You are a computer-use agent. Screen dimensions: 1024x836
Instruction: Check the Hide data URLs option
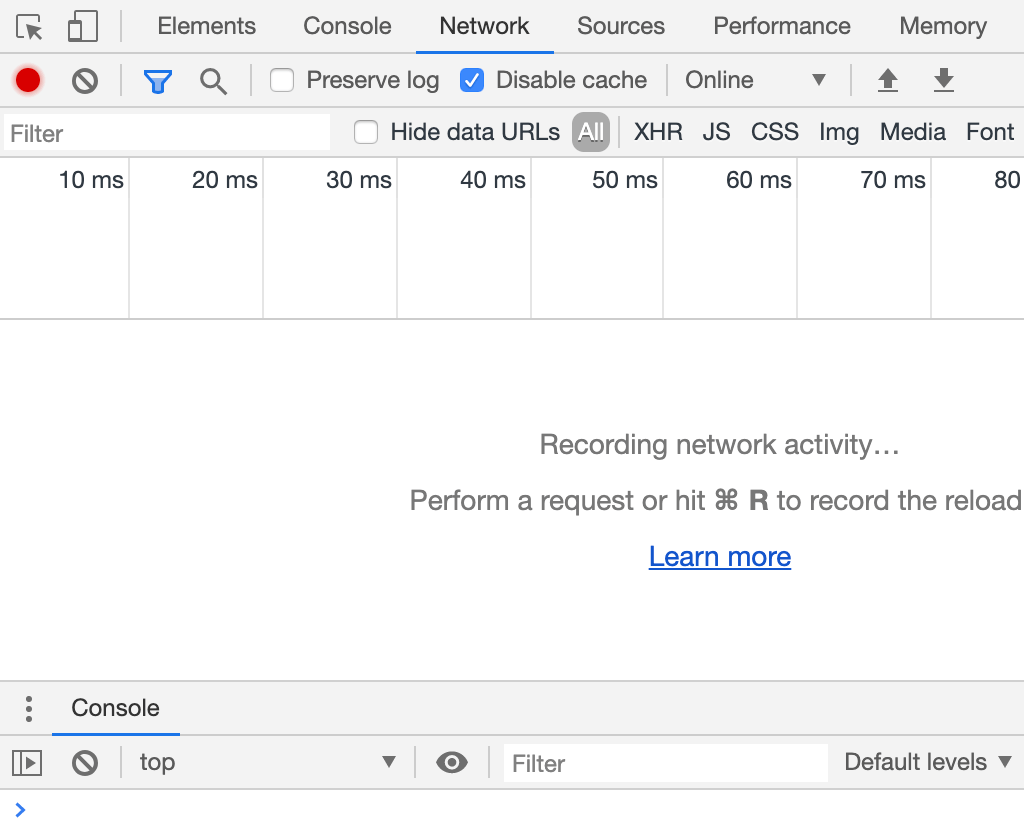[x=367, y=132]
